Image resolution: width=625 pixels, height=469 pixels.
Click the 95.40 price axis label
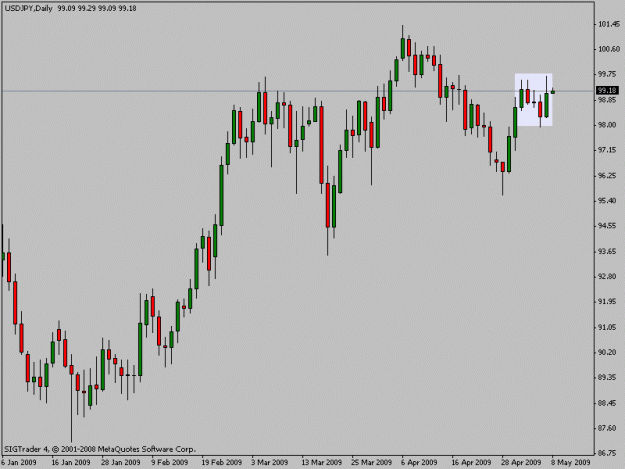(x=608, y=201)
